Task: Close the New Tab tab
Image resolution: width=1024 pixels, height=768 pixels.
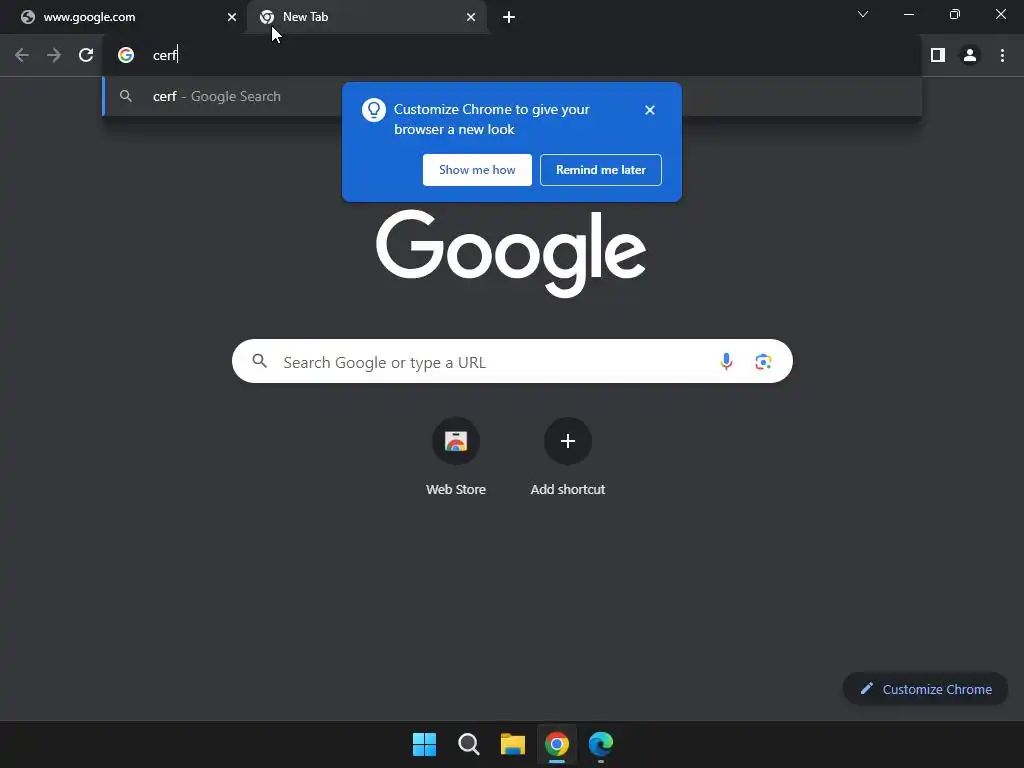Action: (x=471, y=17)
